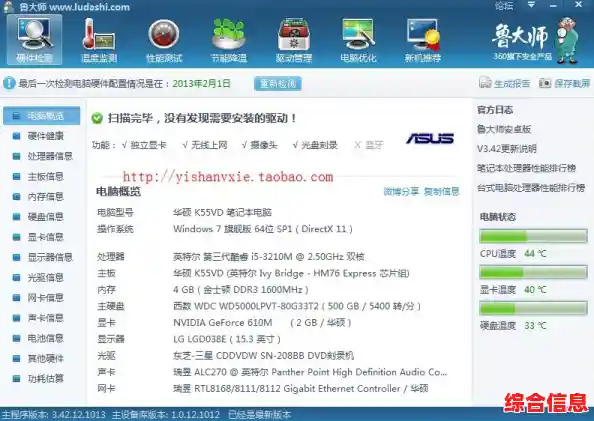Image resolution: width=594 pixels, height=421 pixels.
Task: Open the 温度监测 temperature monitor icon
Action: click(x=99, y=40)
